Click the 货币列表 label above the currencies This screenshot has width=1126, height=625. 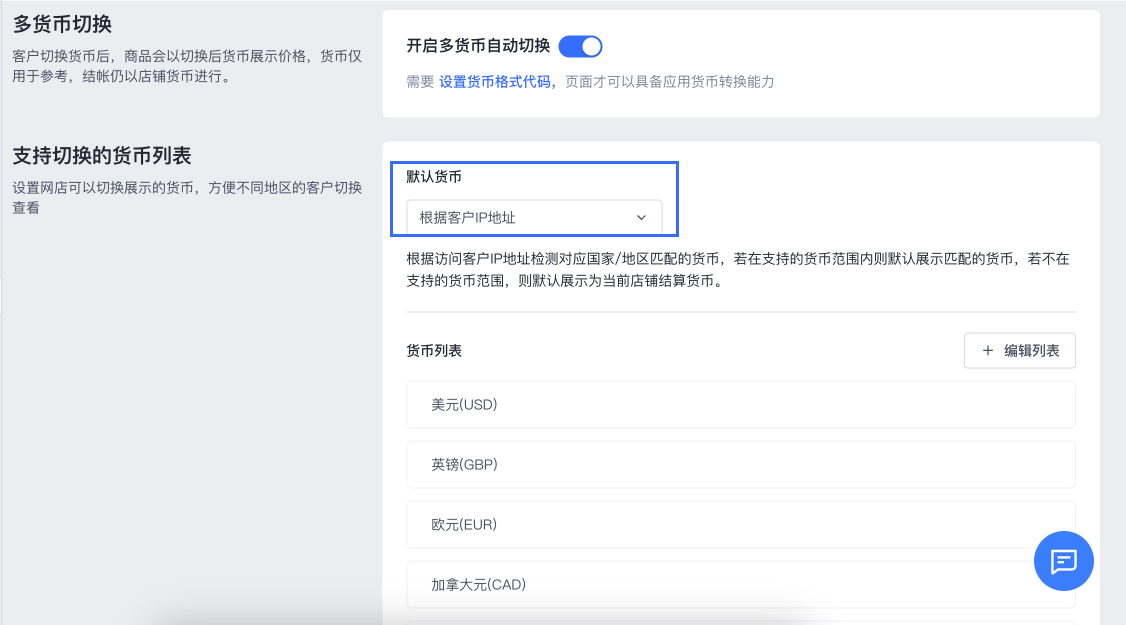point(434,351)
